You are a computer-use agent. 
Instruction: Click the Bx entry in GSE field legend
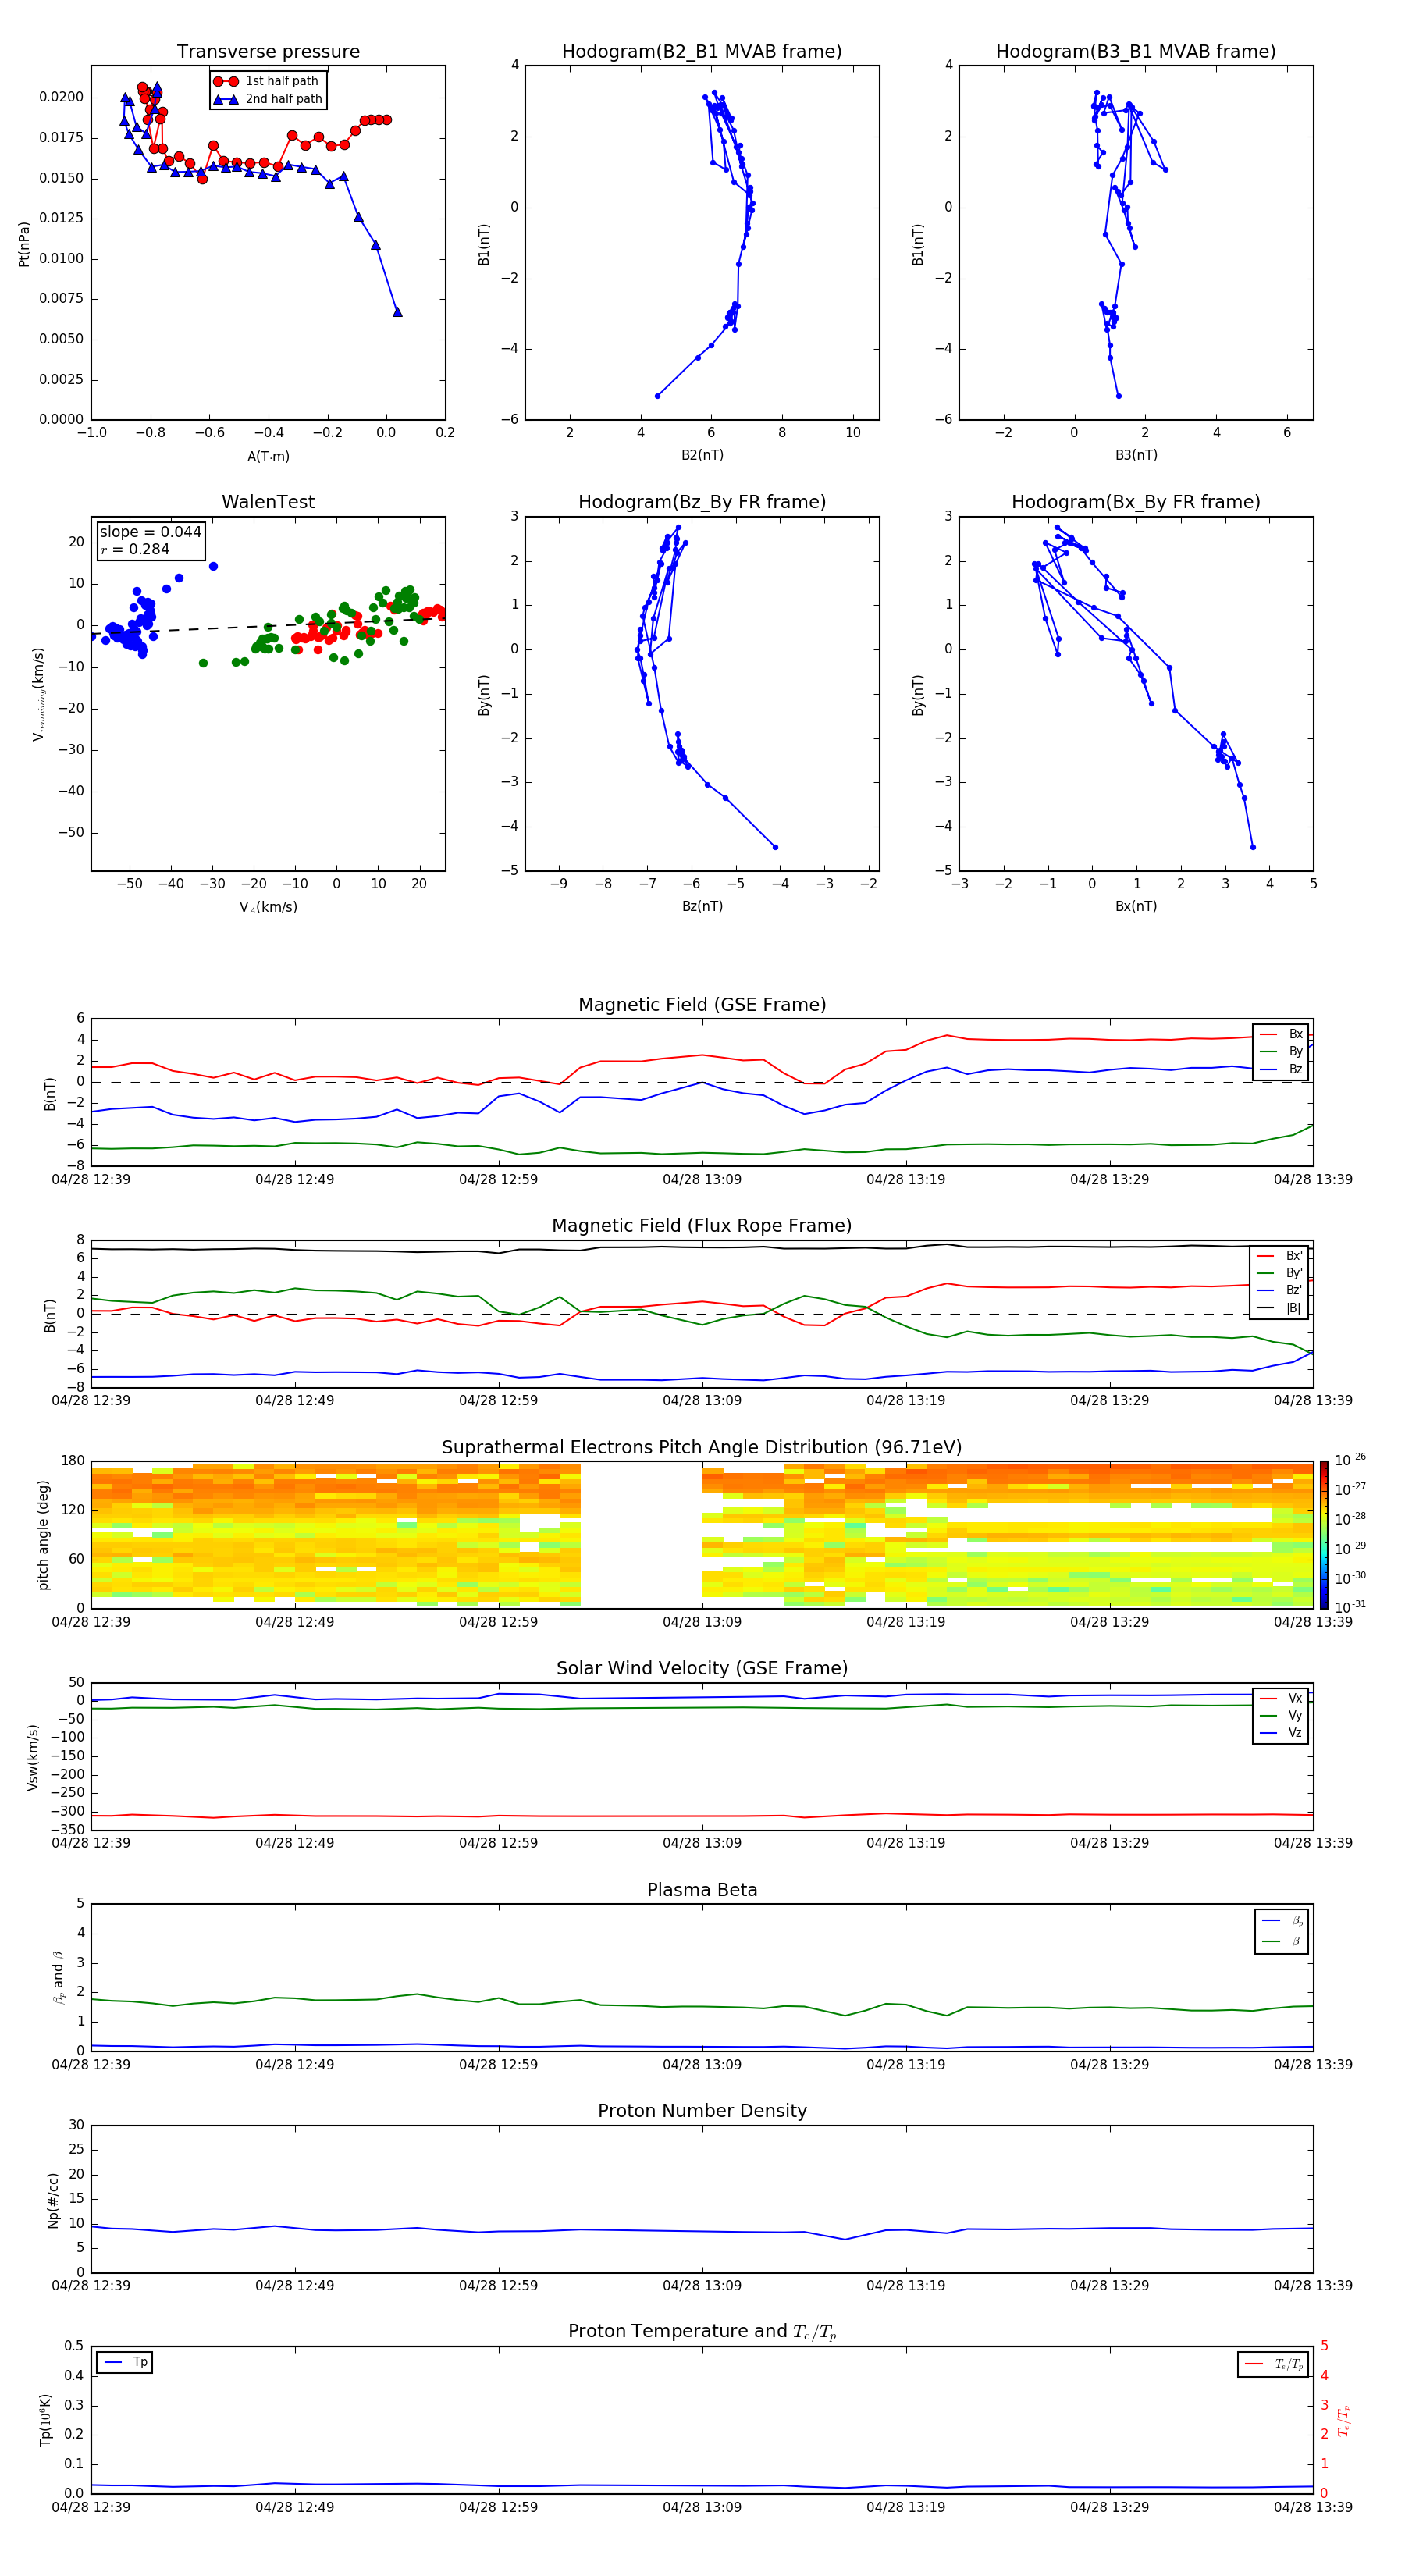(1281, 1034)
